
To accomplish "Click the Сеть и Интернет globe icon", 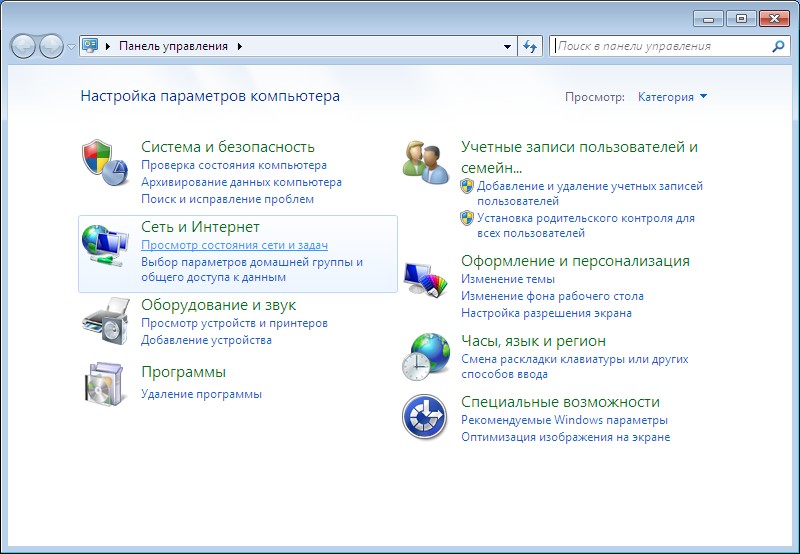I will 105,245.
